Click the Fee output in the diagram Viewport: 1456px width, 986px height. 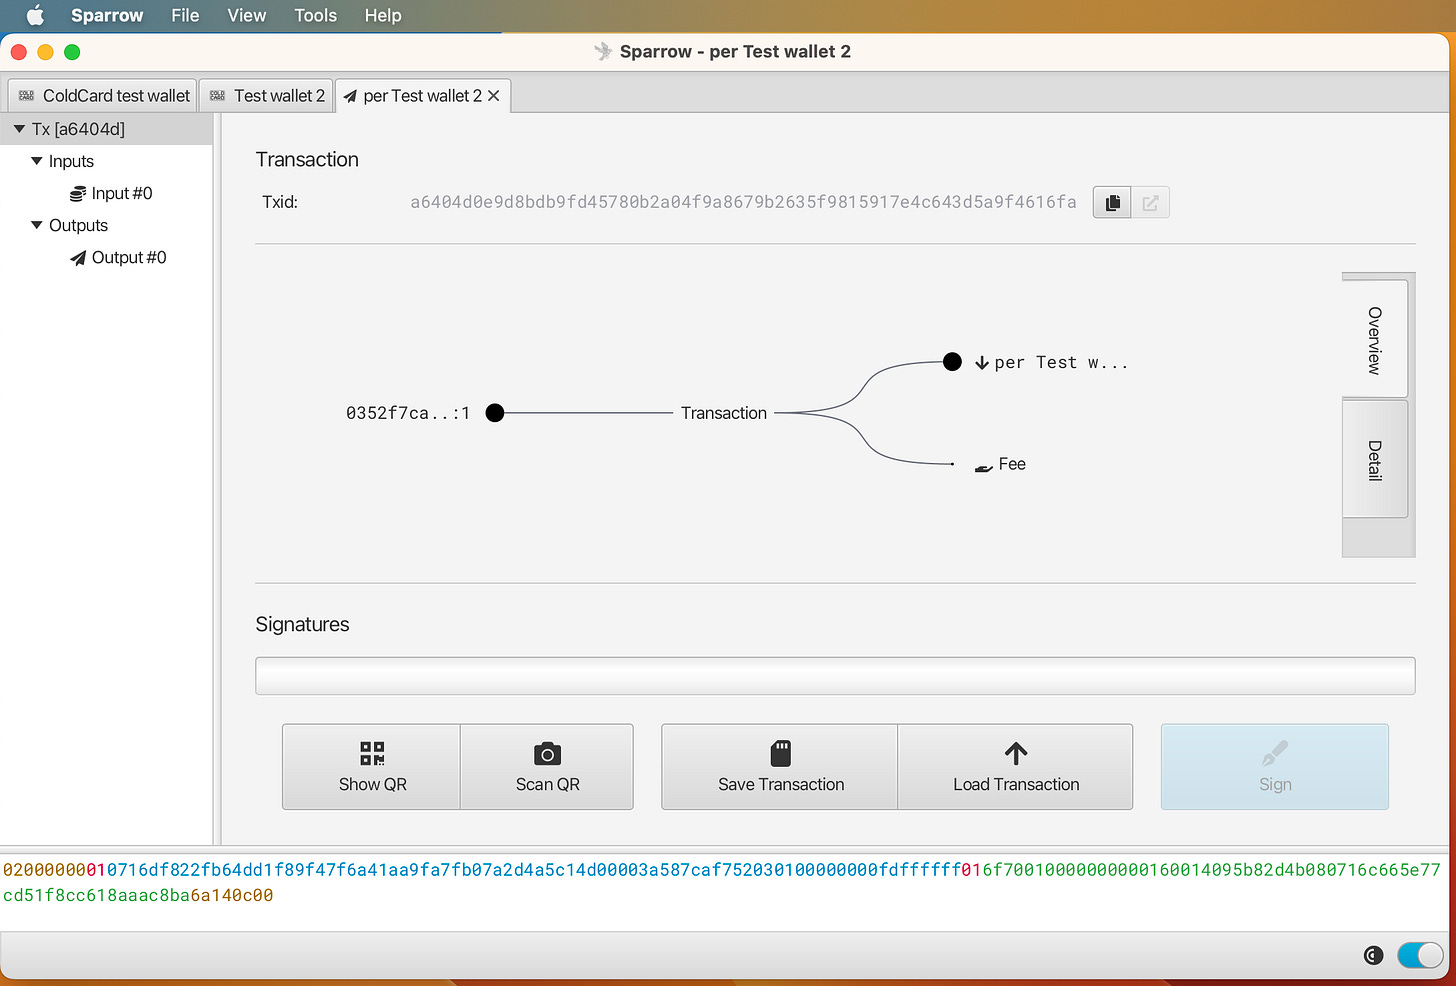tap(1000, 464)
